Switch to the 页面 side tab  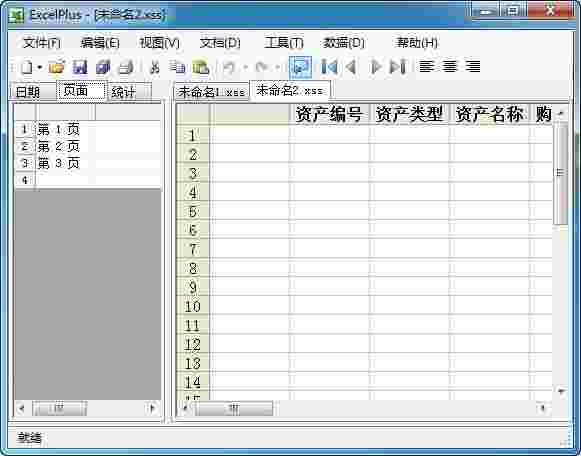(82, 90)
